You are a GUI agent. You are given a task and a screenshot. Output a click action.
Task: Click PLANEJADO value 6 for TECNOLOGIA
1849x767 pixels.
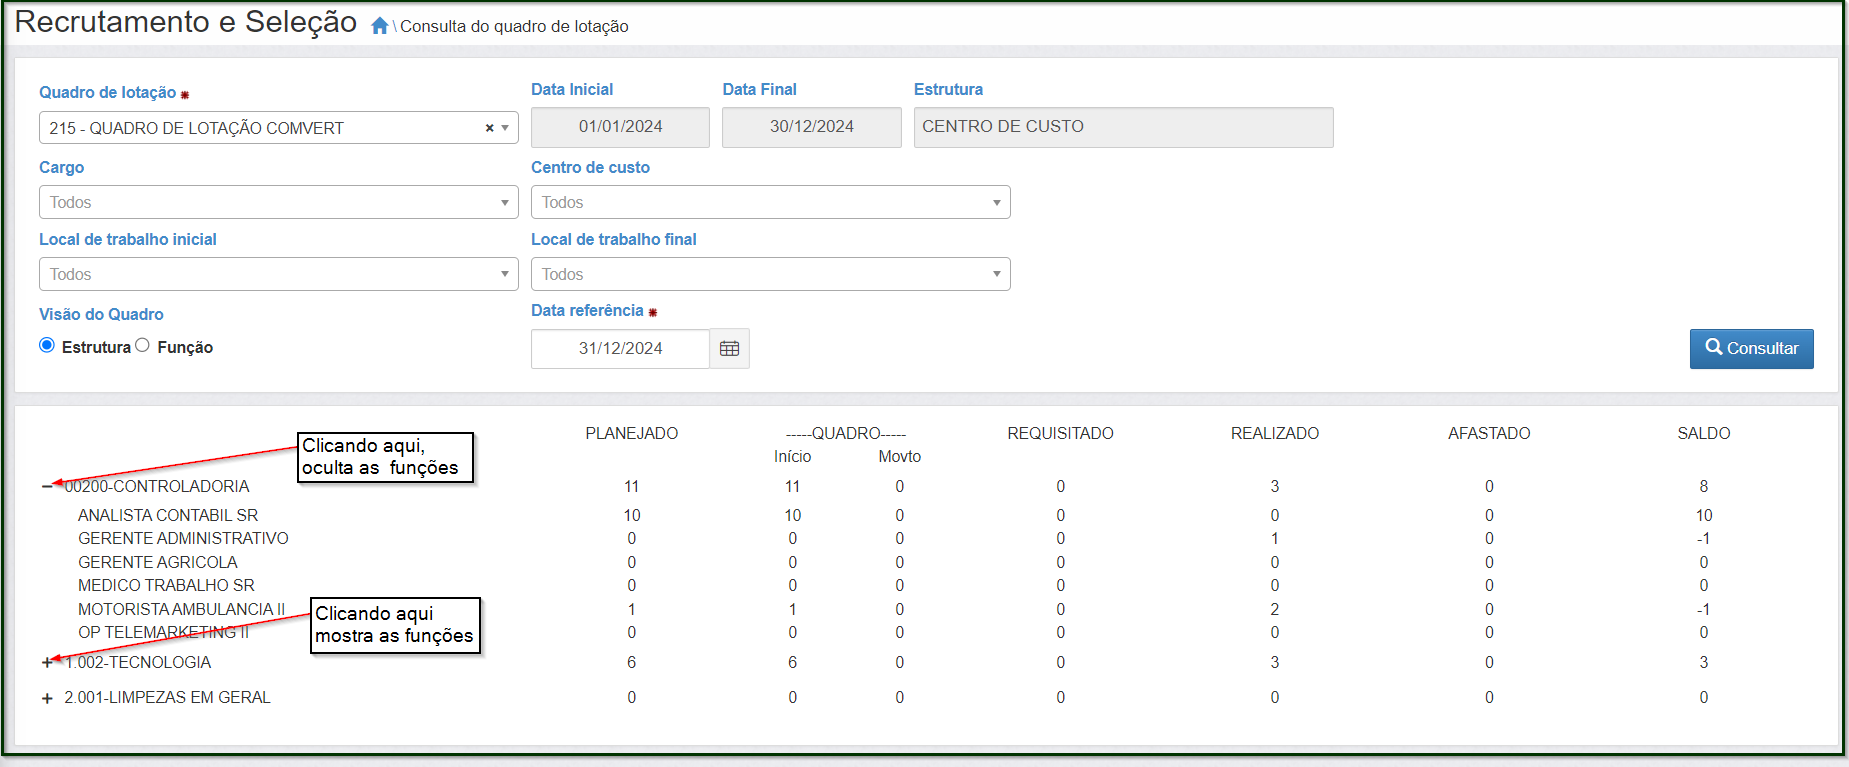coord(632,662)
